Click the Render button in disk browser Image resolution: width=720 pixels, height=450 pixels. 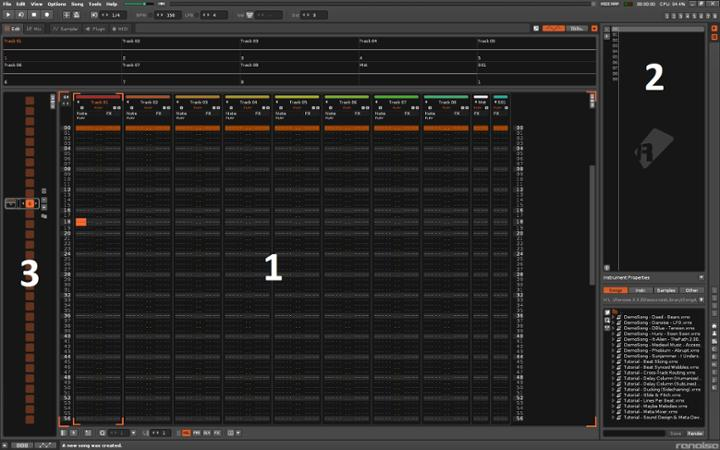pyautogui.click(x=695, y=433)
